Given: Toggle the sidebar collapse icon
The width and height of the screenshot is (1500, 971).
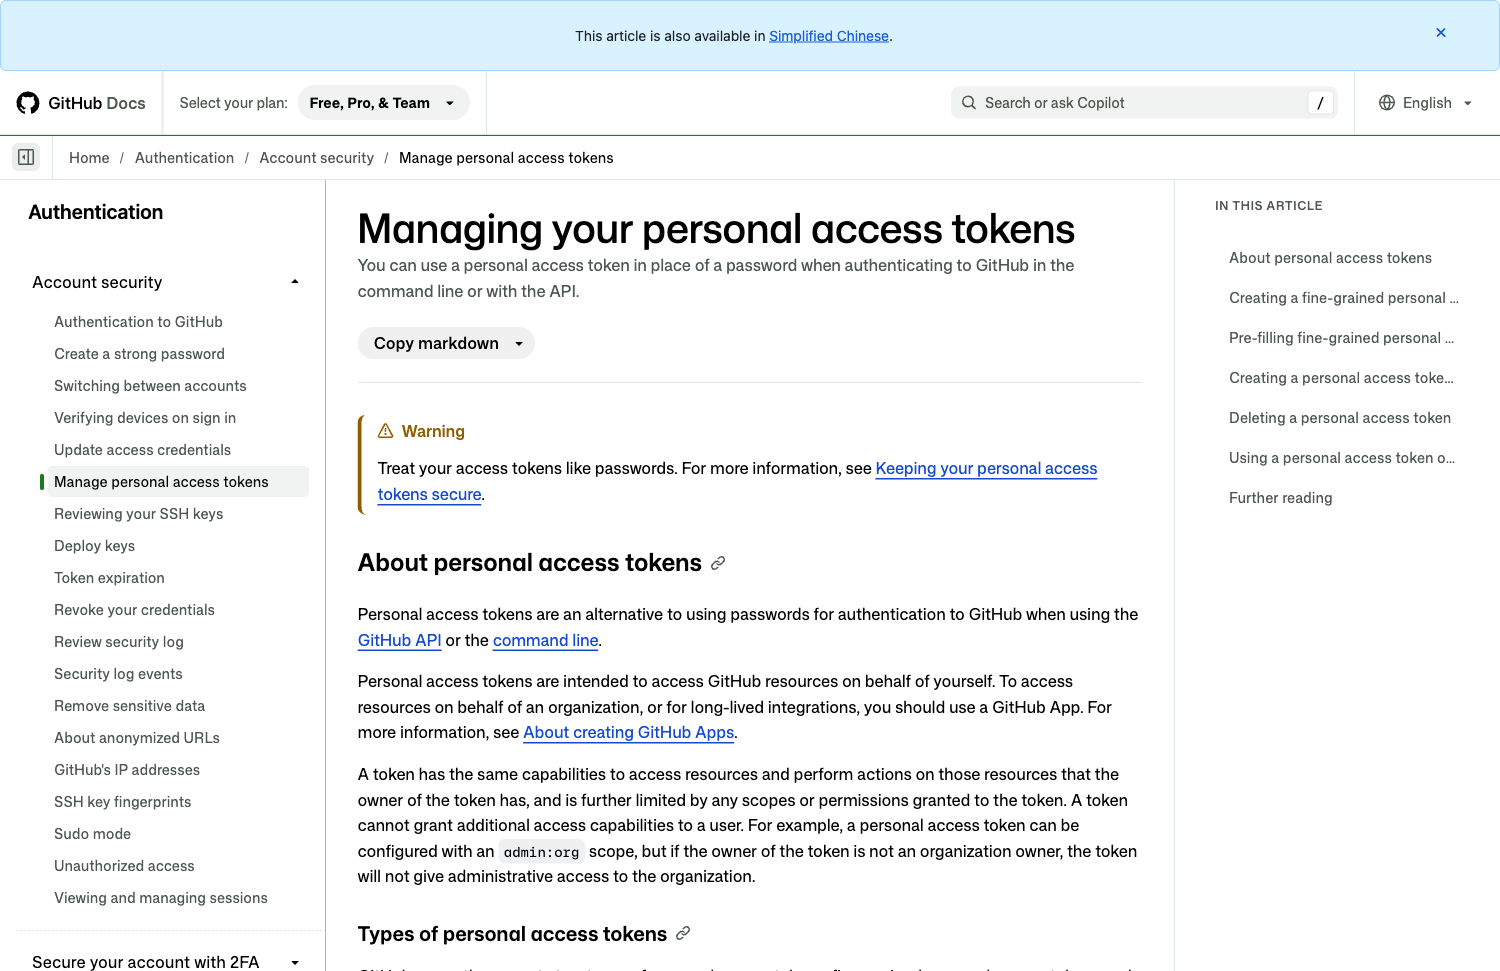Looking at the screenshot, I should [26, 157].
